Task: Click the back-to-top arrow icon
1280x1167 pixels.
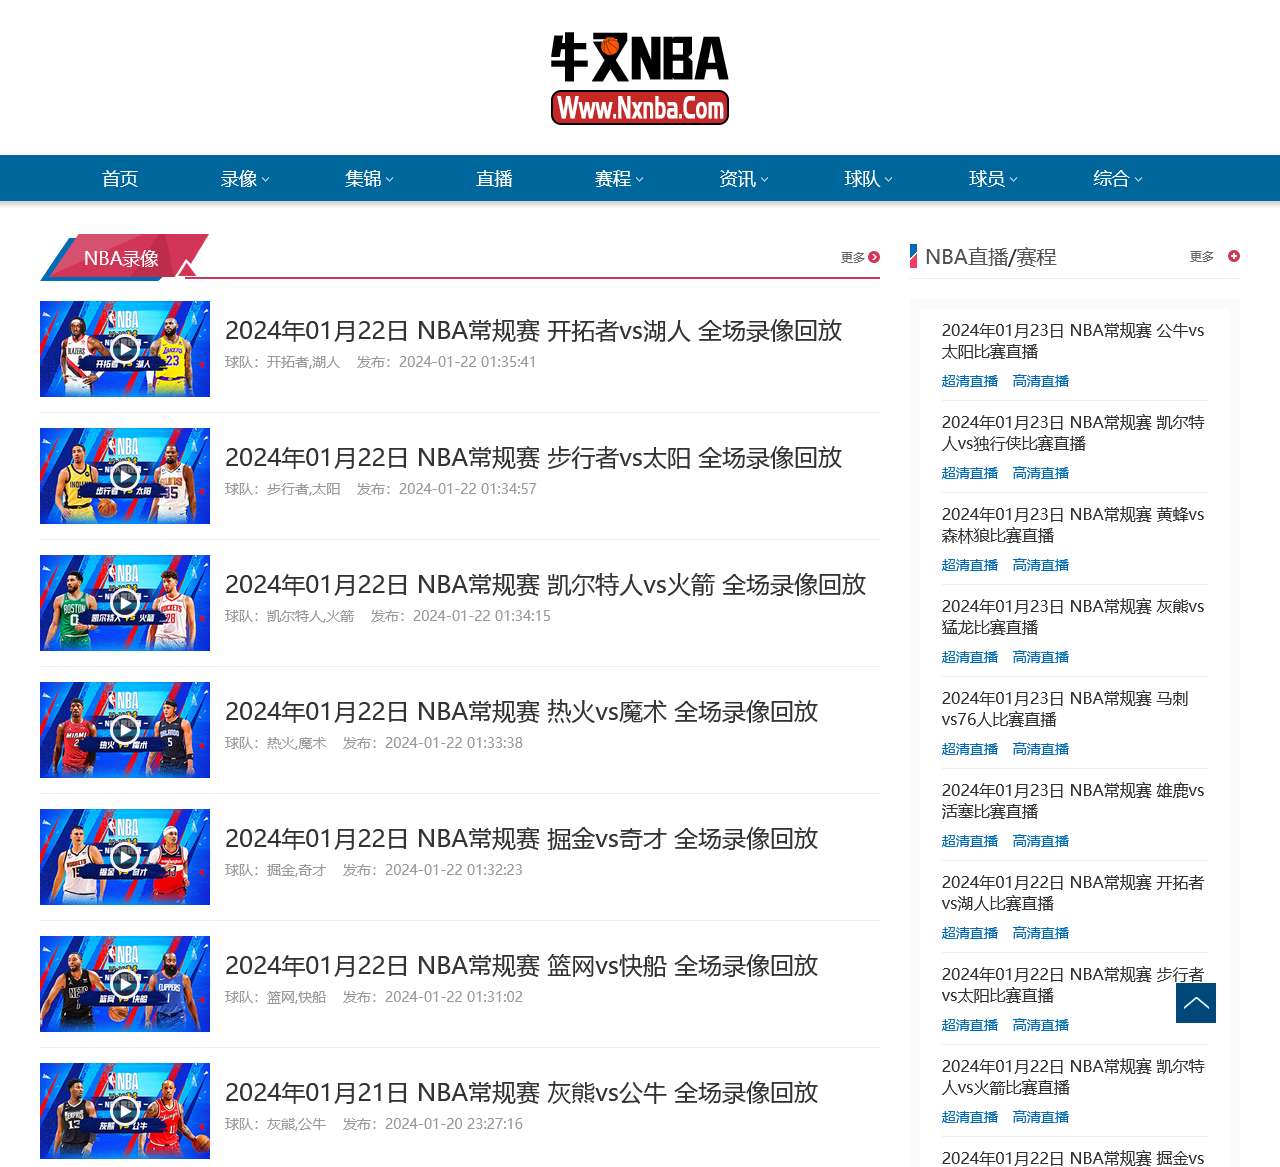Action: coord(1196,1003)
